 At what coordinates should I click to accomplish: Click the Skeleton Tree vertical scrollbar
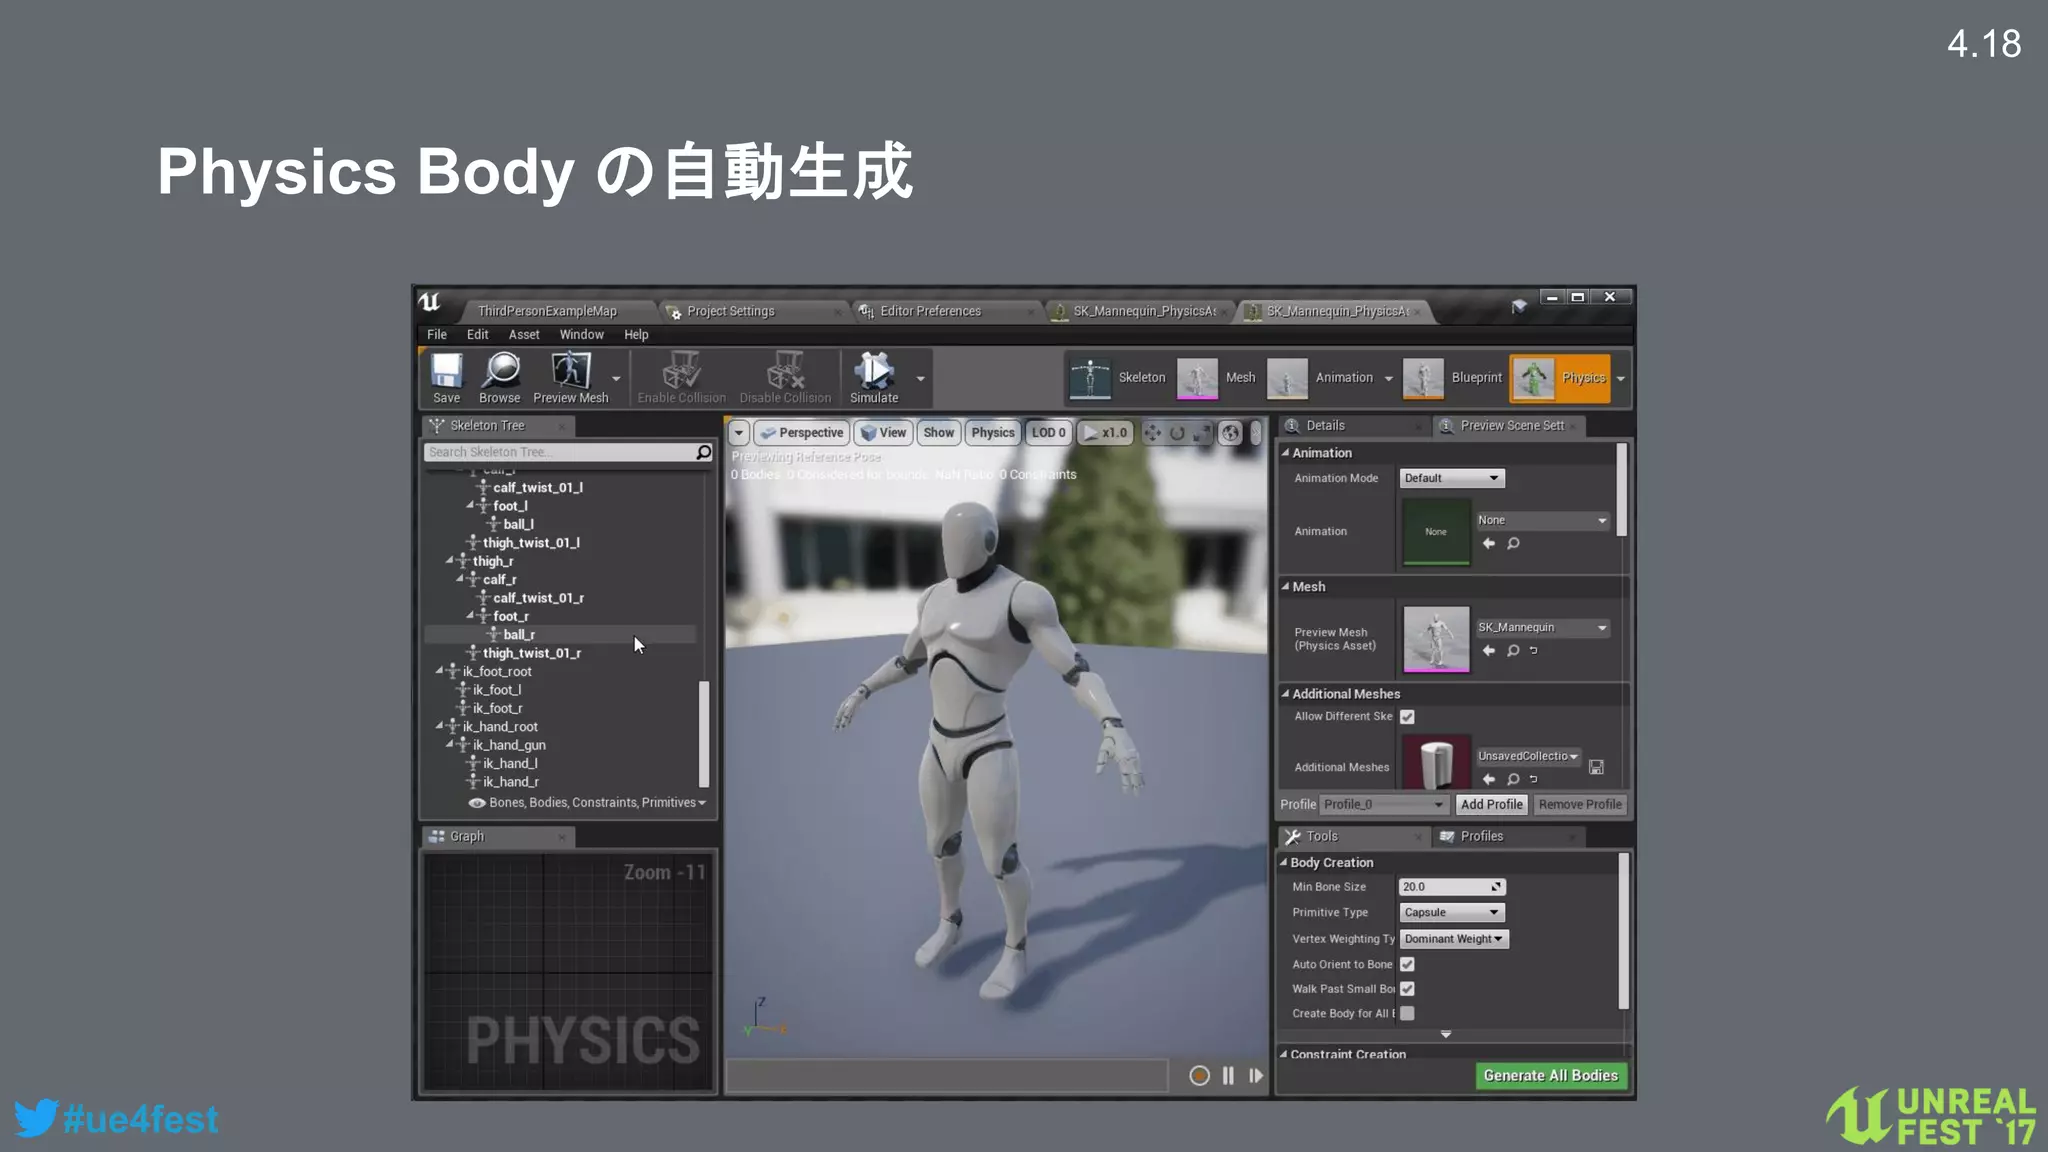[703, 733]
